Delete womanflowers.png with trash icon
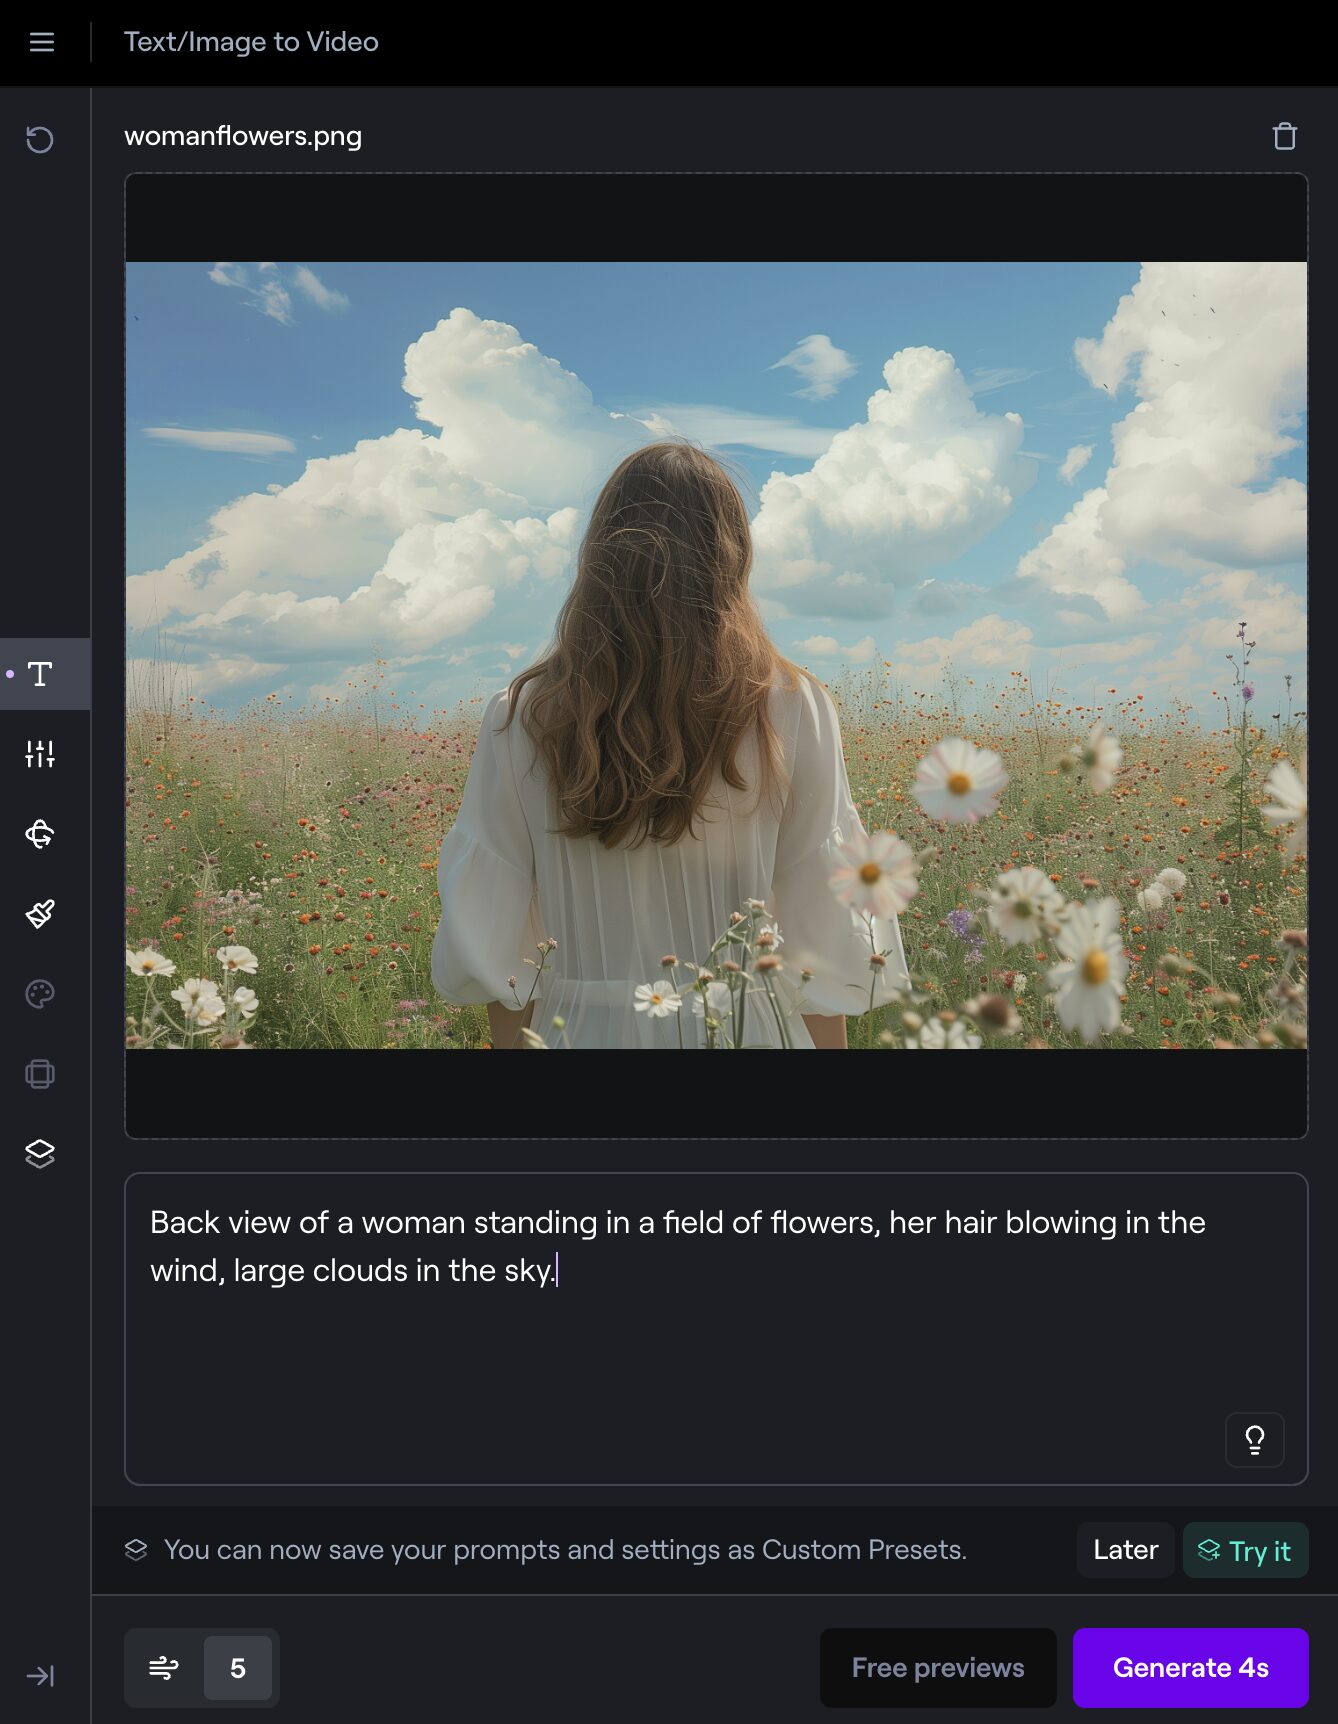The width and height of the screenshot is (1338, 1724). click(1284, 136)
